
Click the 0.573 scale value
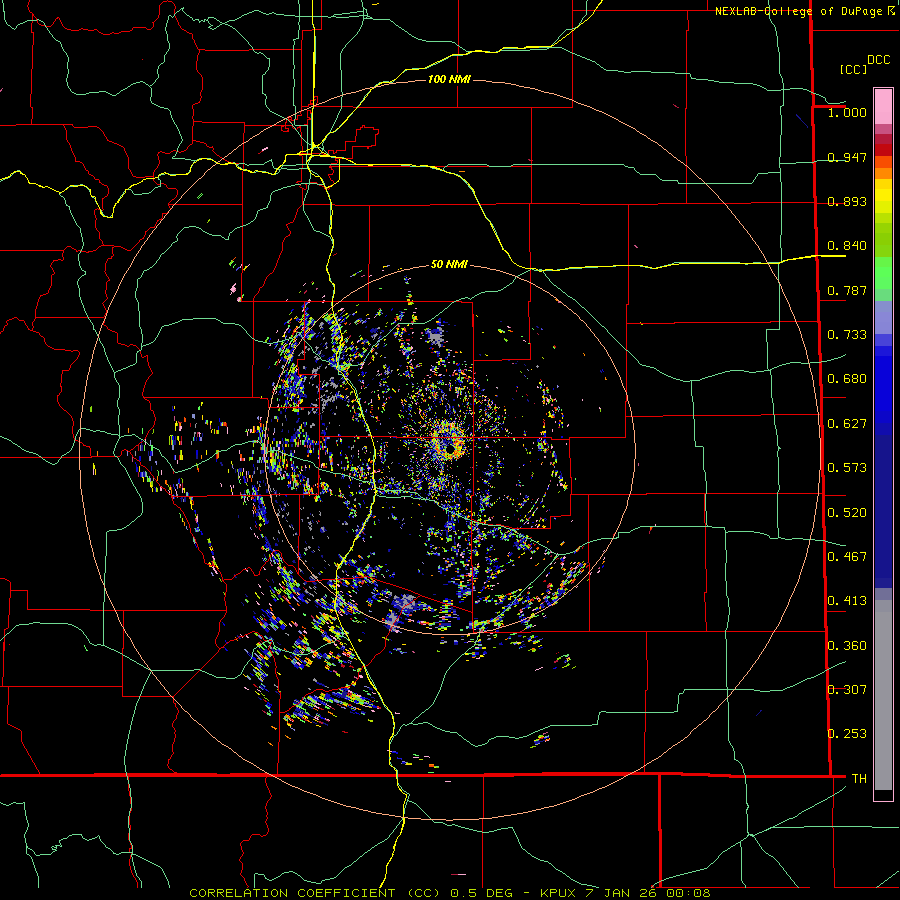[847, 468]
